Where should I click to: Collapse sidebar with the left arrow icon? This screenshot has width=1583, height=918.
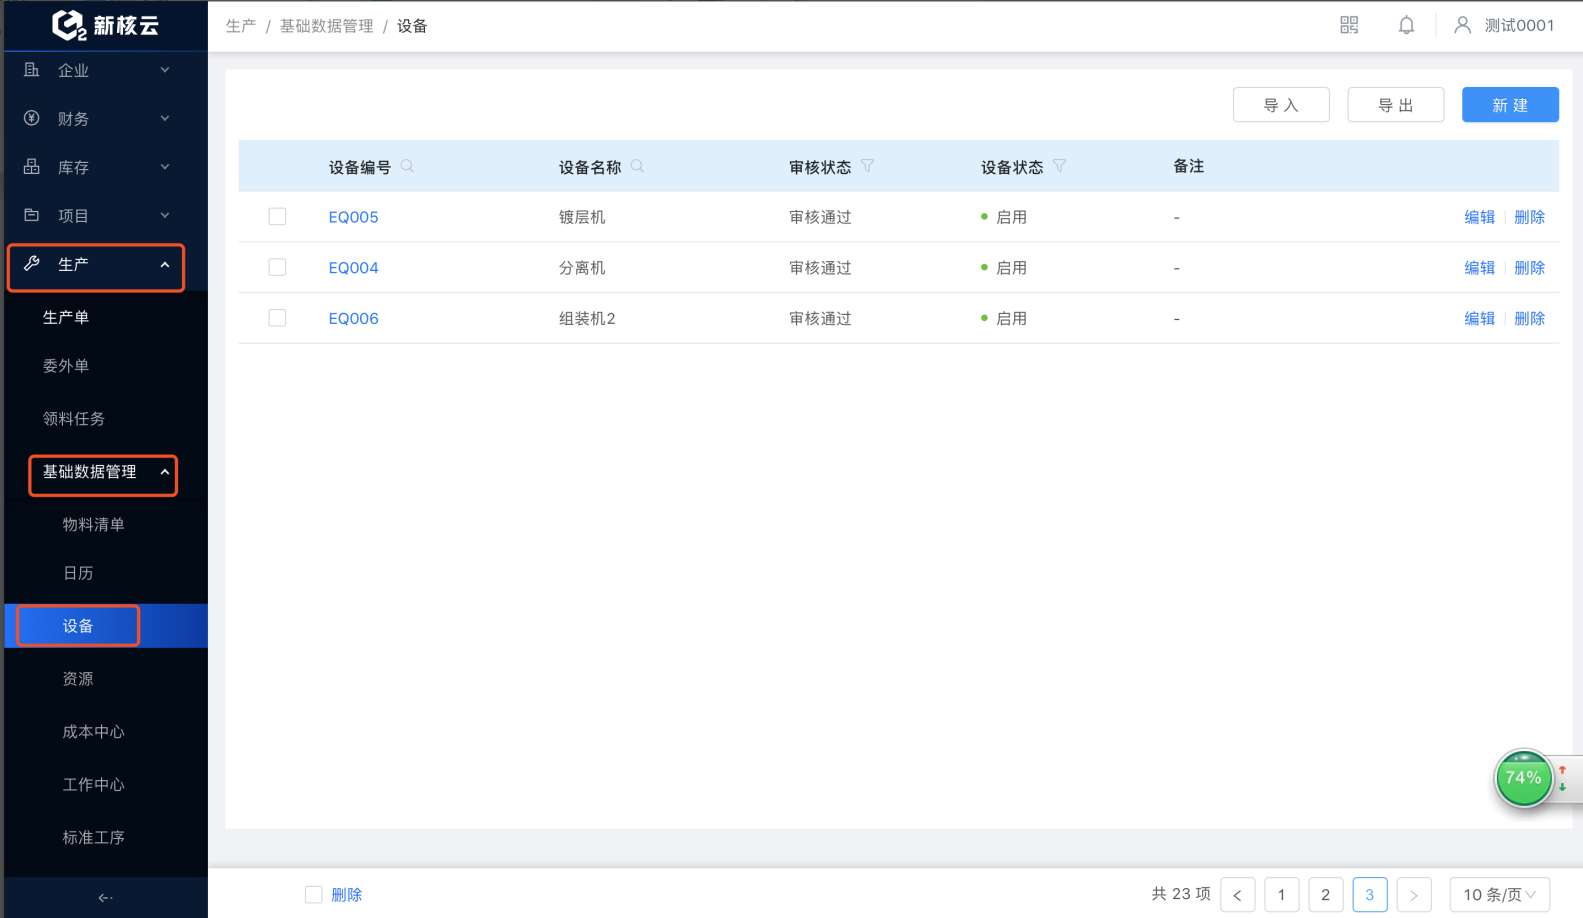click(105, 898)
